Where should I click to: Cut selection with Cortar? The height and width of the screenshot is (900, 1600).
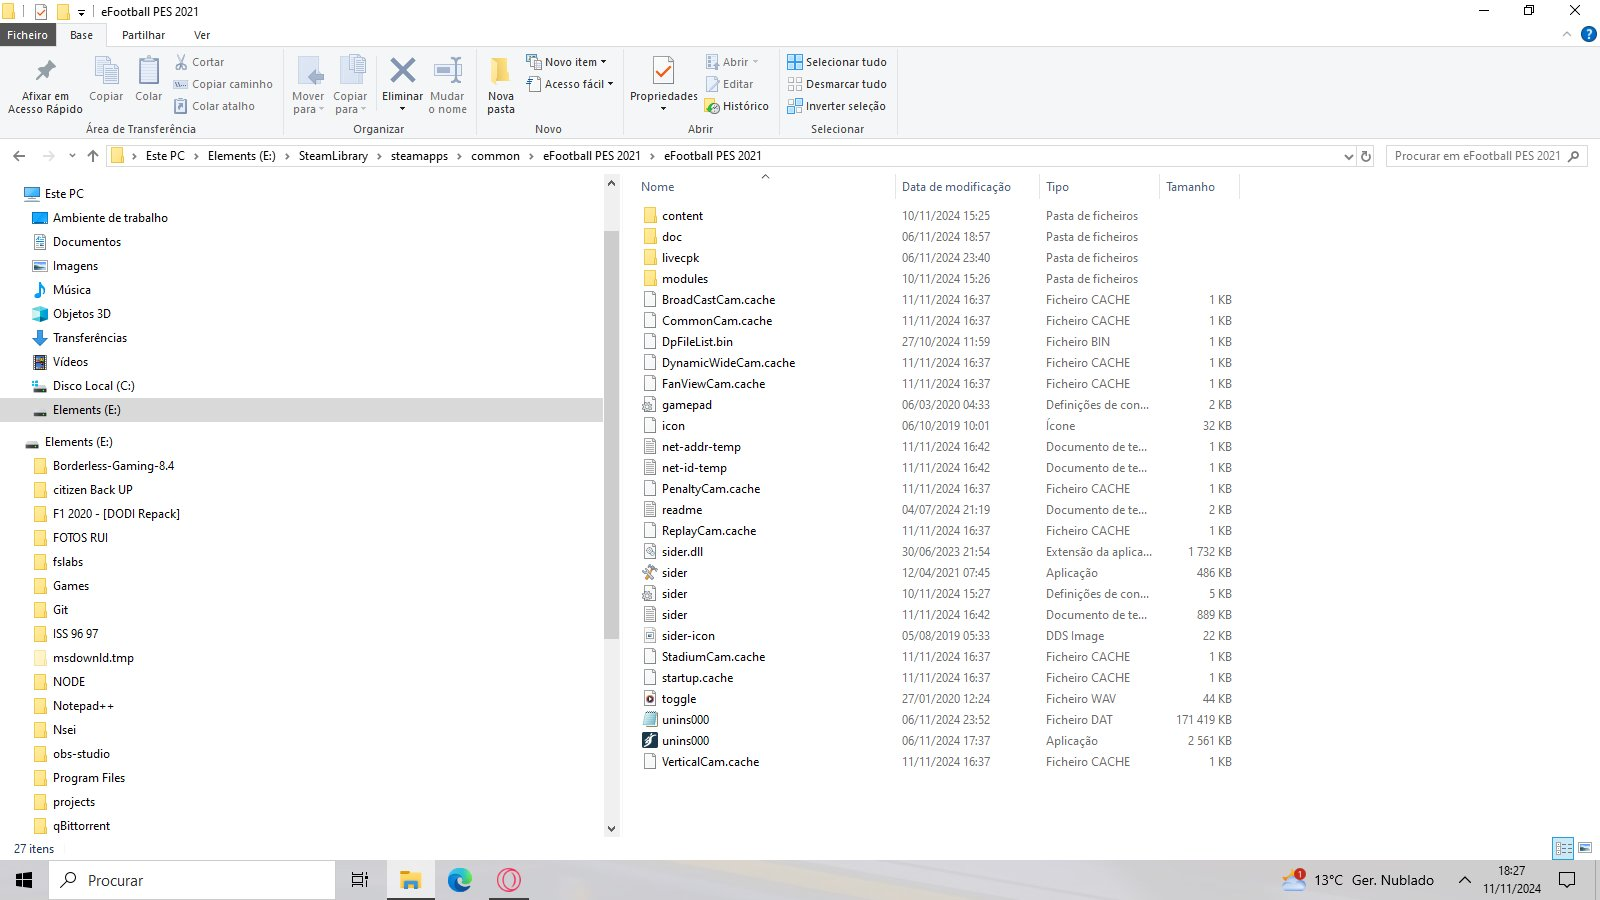tap(199, 62)
